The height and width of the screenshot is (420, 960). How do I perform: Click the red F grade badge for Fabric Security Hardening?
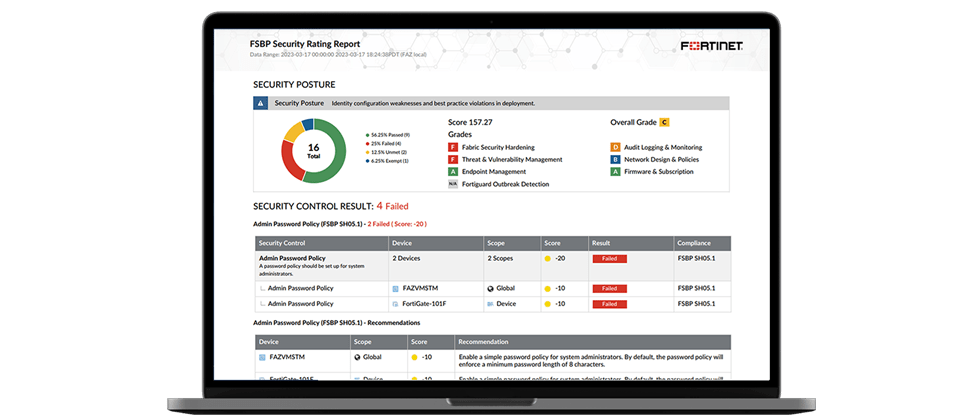click(453, 147)
